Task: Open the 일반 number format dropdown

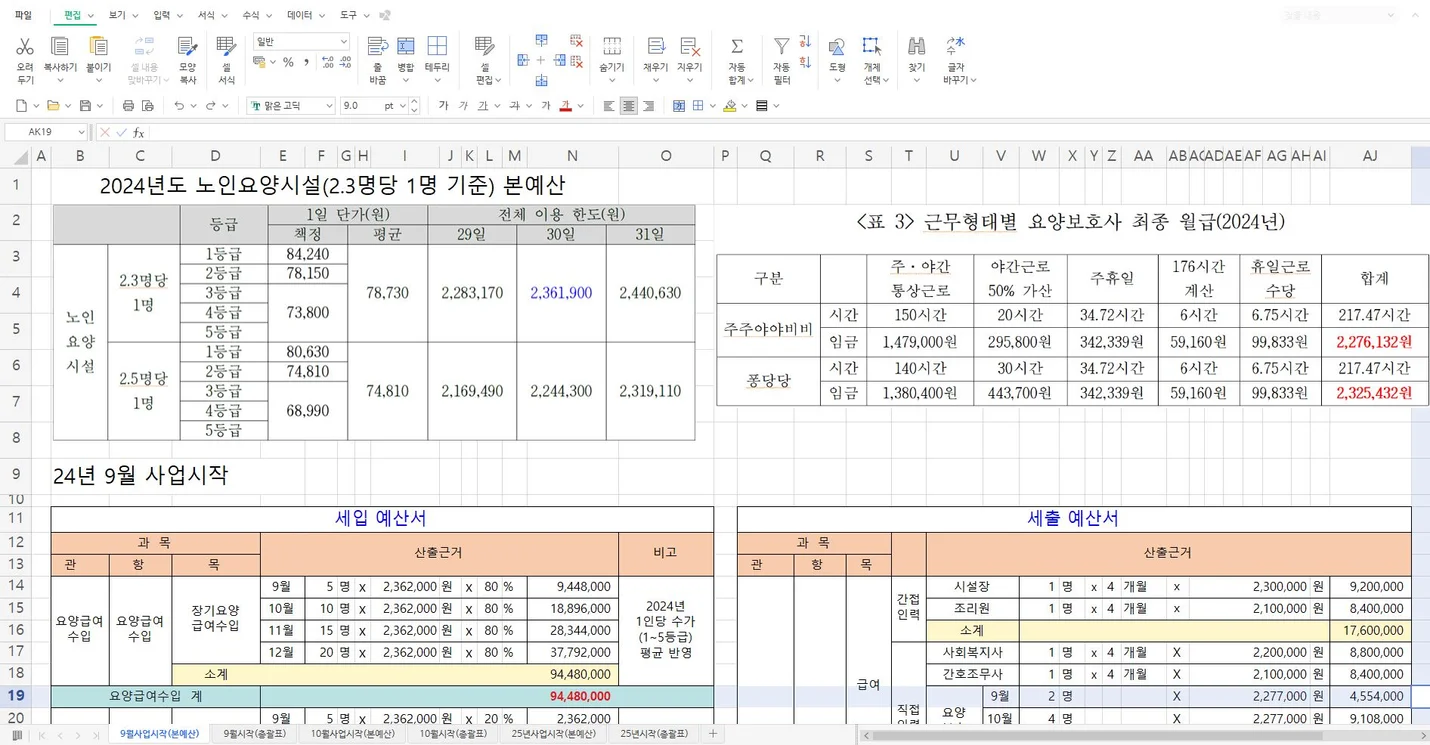Action: click(x=343, y=42)
